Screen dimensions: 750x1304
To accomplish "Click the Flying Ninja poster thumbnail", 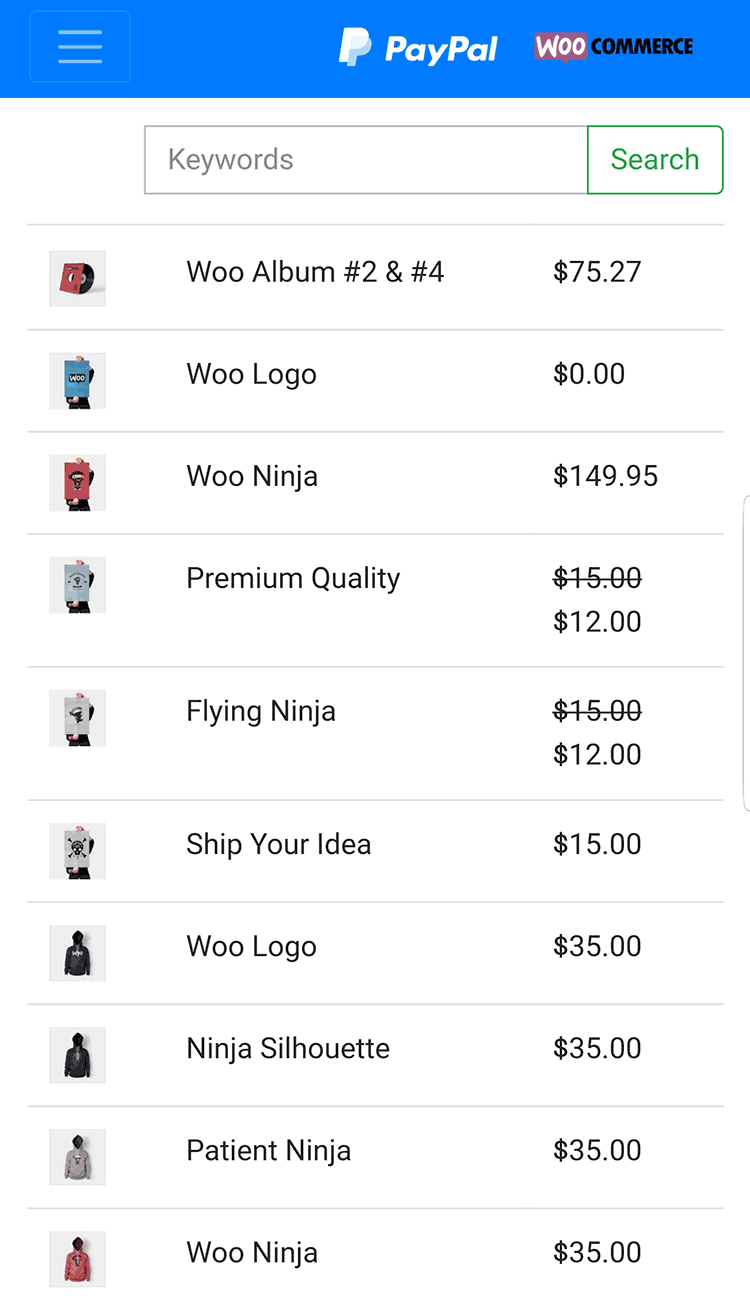I will 77,717.
